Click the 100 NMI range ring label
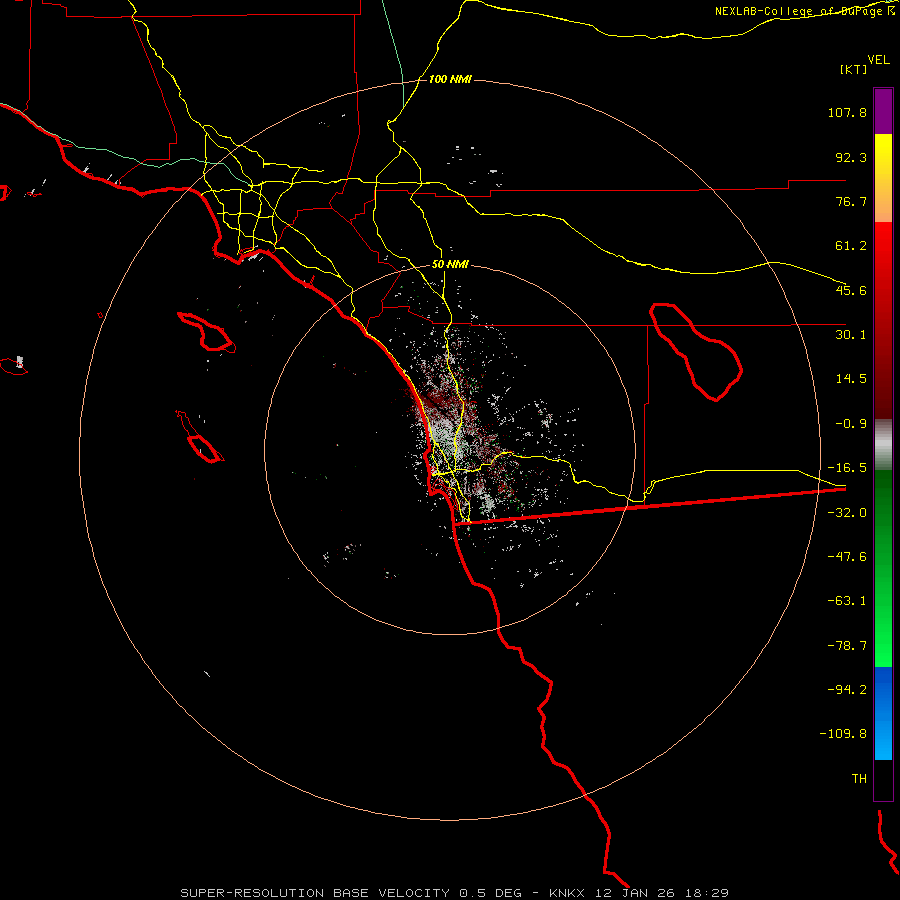900x900 pixels. coord(450,79)
